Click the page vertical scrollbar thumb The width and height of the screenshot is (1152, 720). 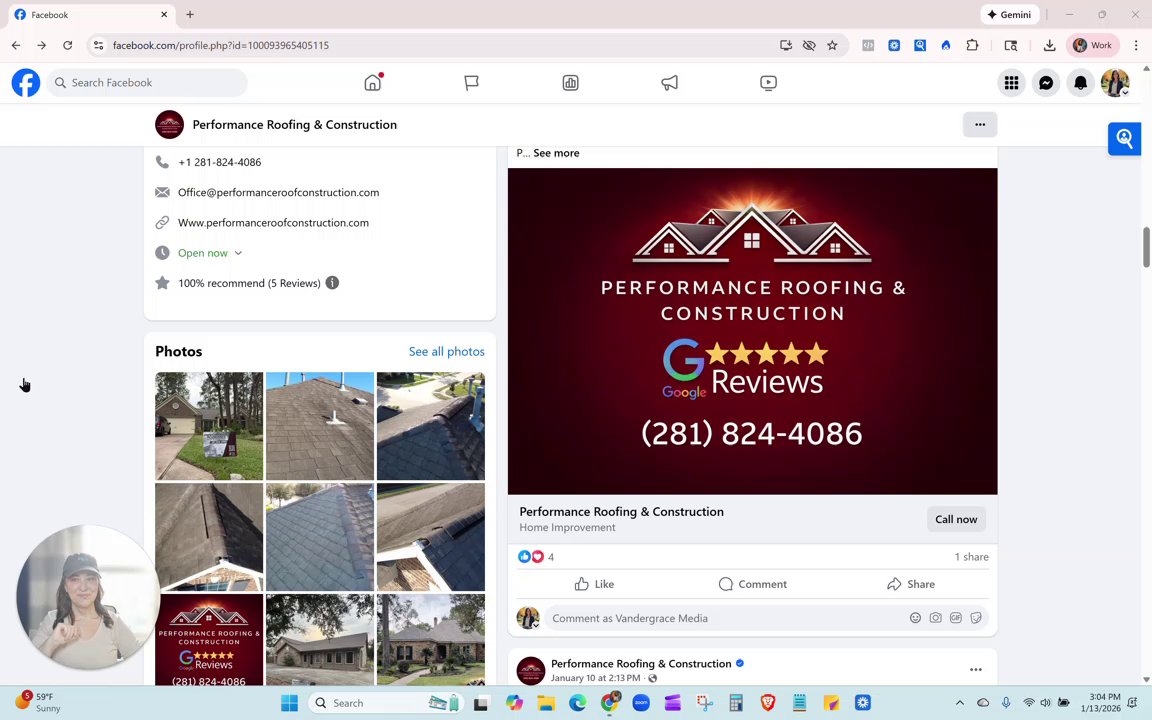[1145, 248]
